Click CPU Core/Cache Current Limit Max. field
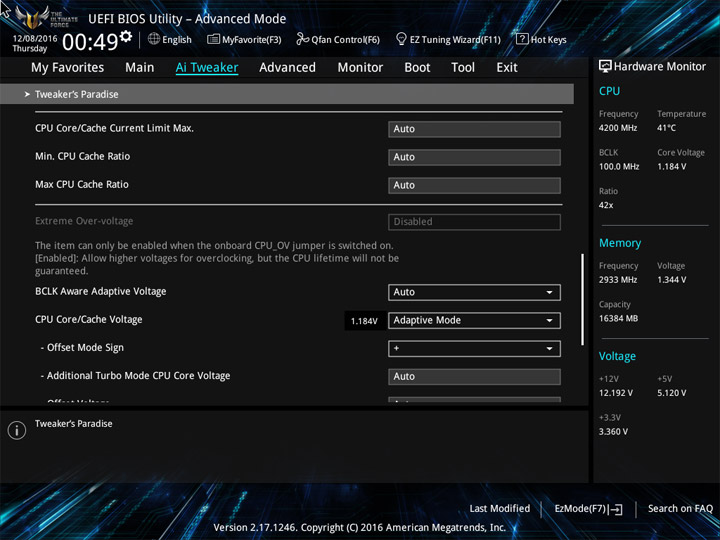Screen dimensions: 720x540 474,129
